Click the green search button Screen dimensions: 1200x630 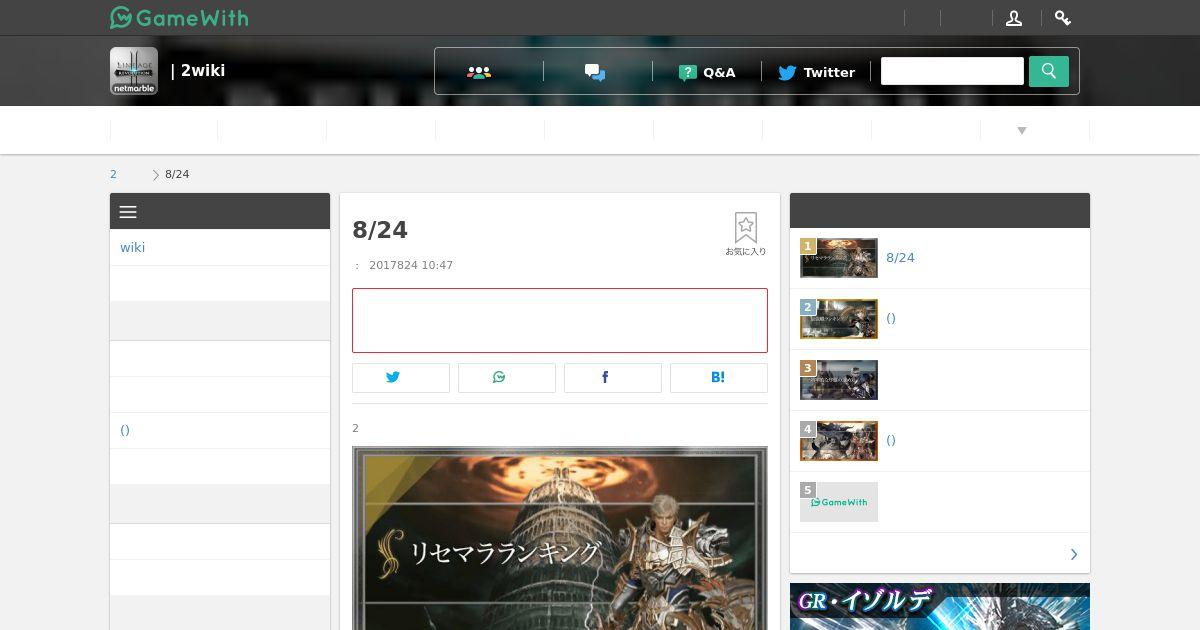pyautogui.click(x=1049, y=71)
